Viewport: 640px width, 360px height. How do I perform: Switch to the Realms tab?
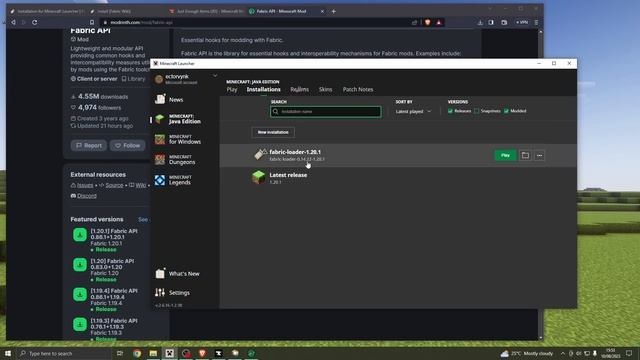pos(299,89)
